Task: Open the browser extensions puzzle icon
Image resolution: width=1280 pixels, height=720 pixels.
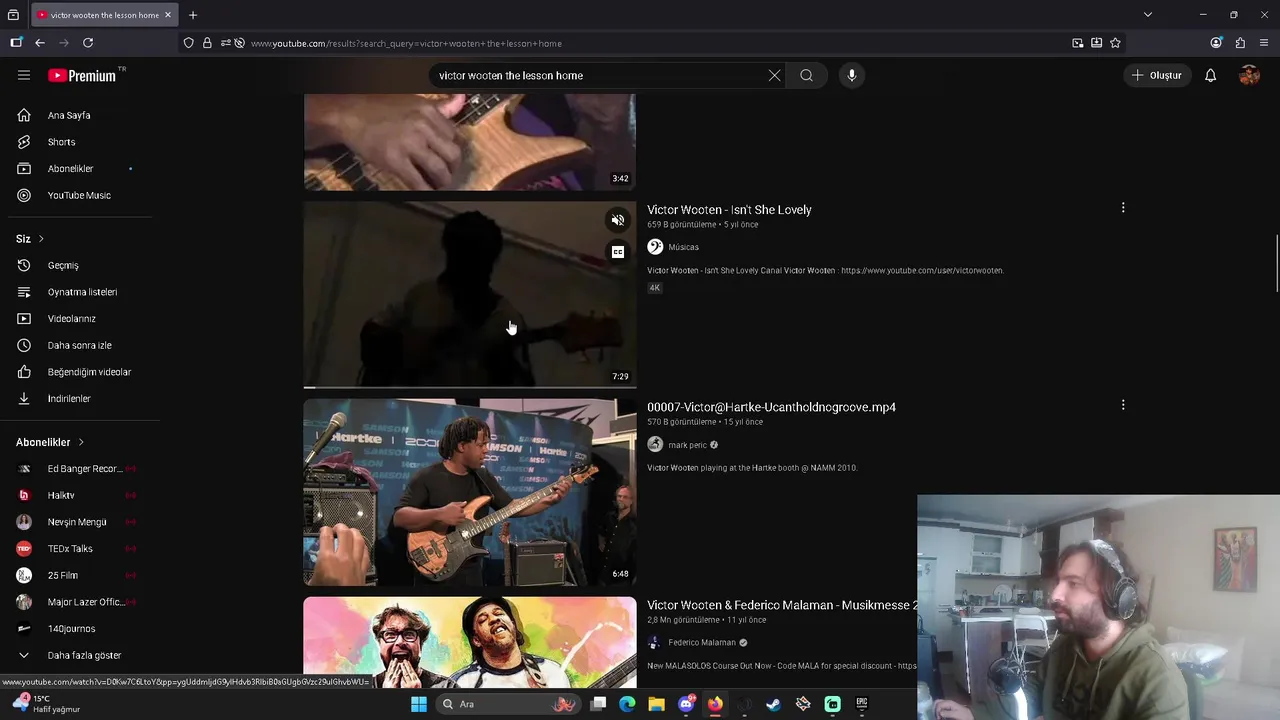Action: click(1240, 43)
